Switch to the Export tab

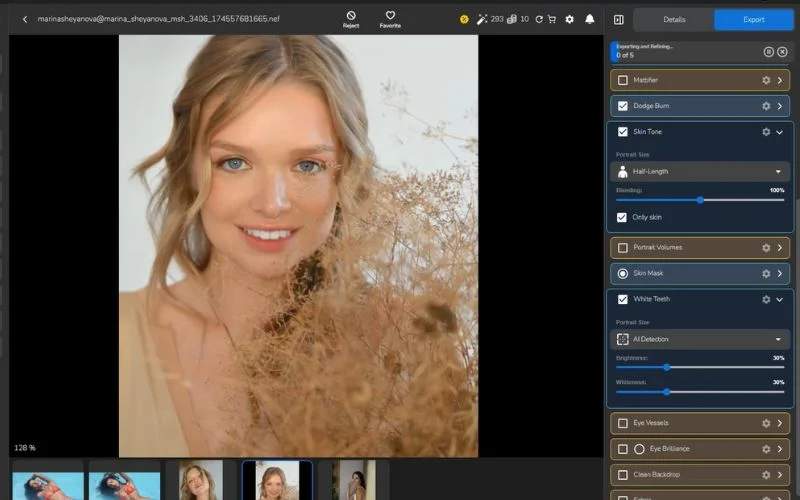coord(753,19)
